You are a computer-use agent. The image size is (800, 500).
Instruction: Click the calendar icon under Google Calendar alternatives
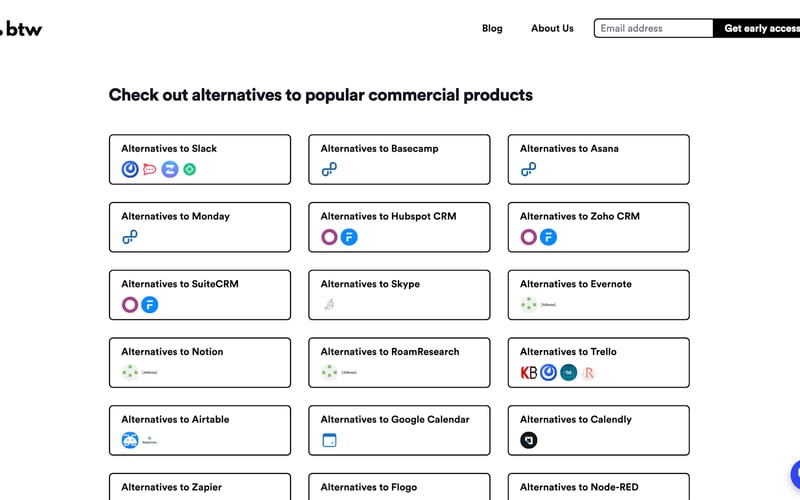click(329, 440)
